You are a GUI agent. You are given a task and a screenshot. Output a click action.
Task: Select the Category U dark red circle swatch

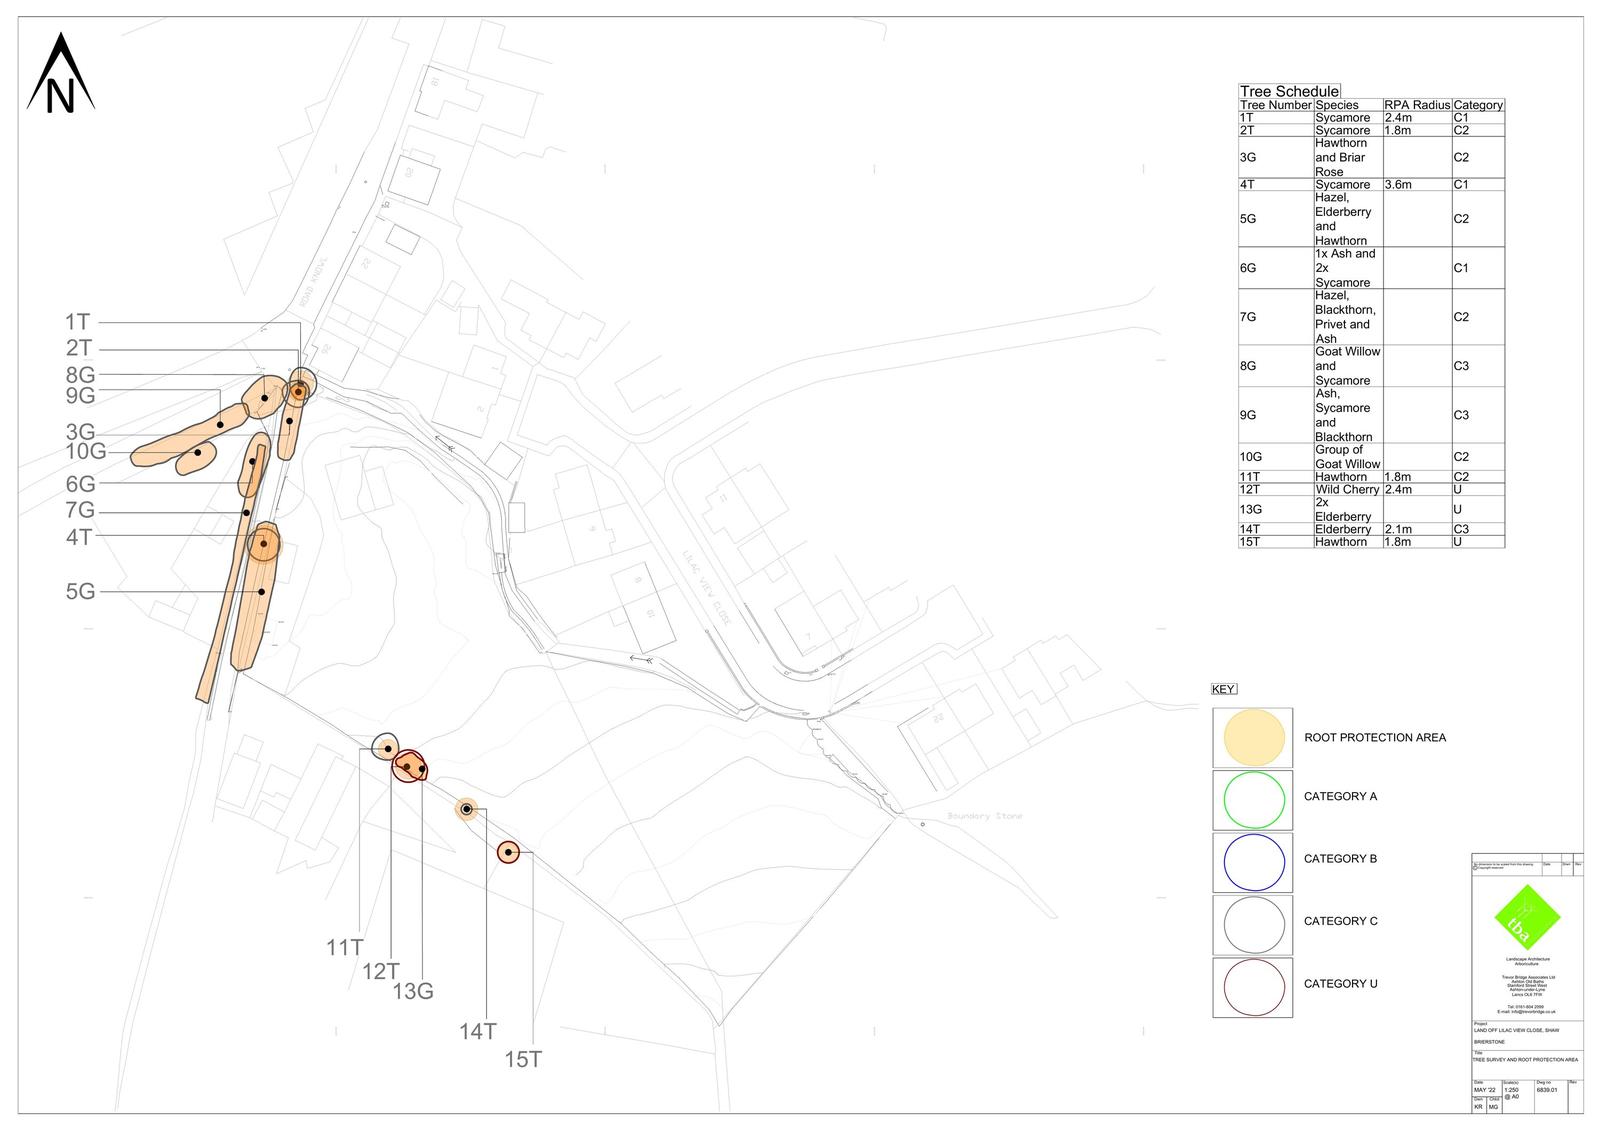pyautogui.click(x=1253, y=987)
